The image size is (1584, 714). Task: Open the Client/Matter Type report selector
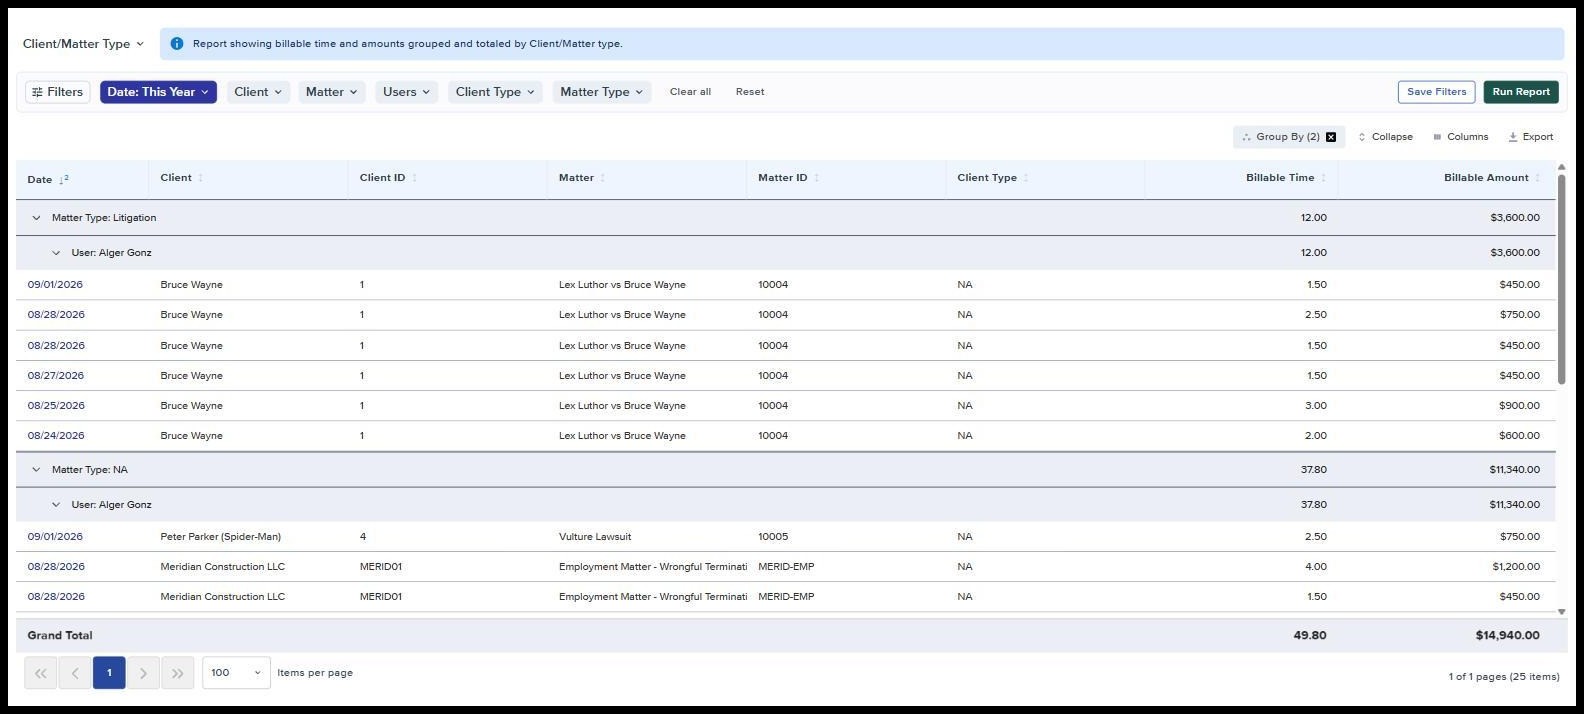(x=84, y=44)
